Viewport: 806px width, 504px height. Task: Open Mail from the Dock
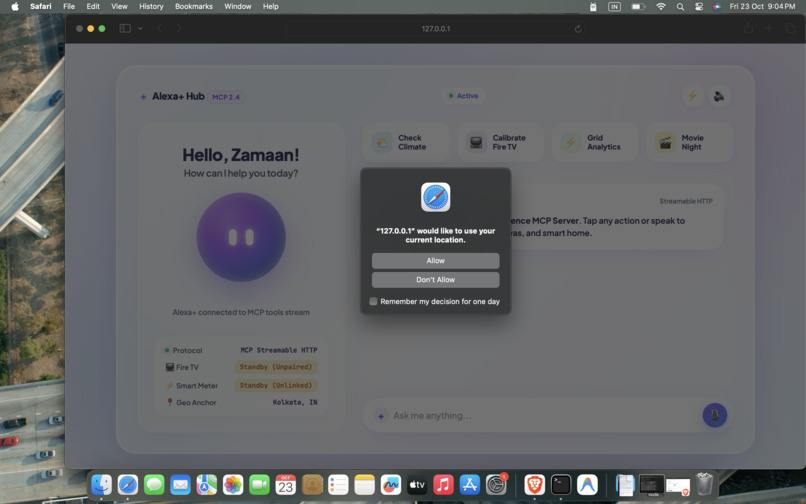point(180,484)
